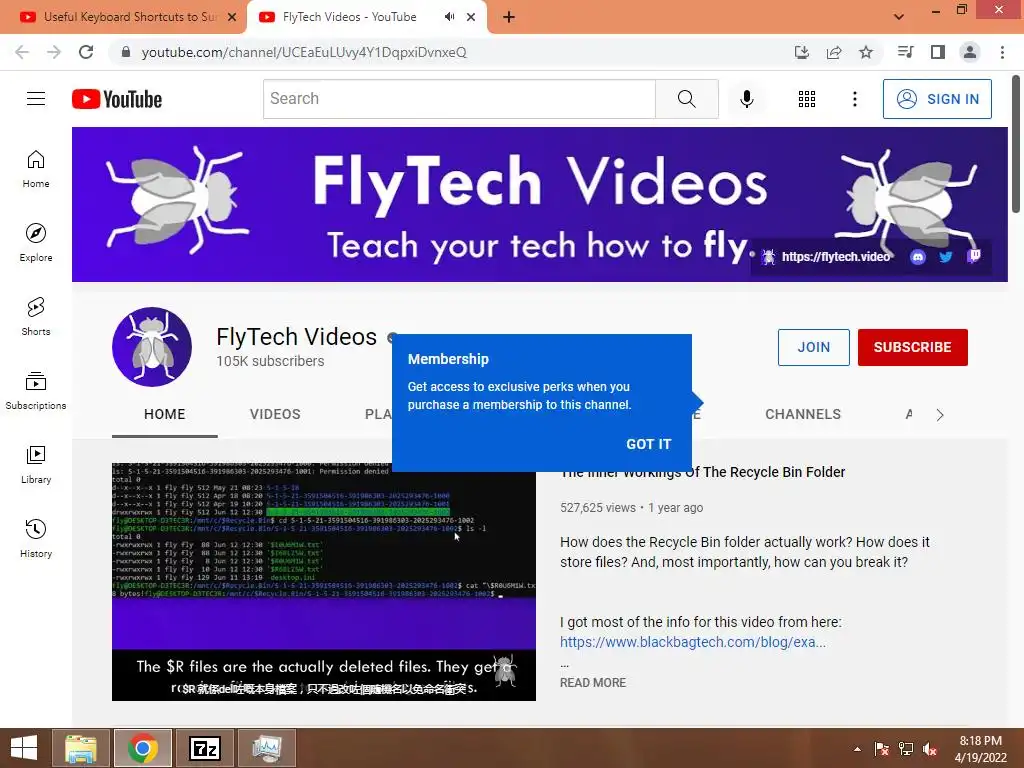Open the YouTube apps grid
The width and height of the screenshot is (1024, 768).
coord(807,99)
